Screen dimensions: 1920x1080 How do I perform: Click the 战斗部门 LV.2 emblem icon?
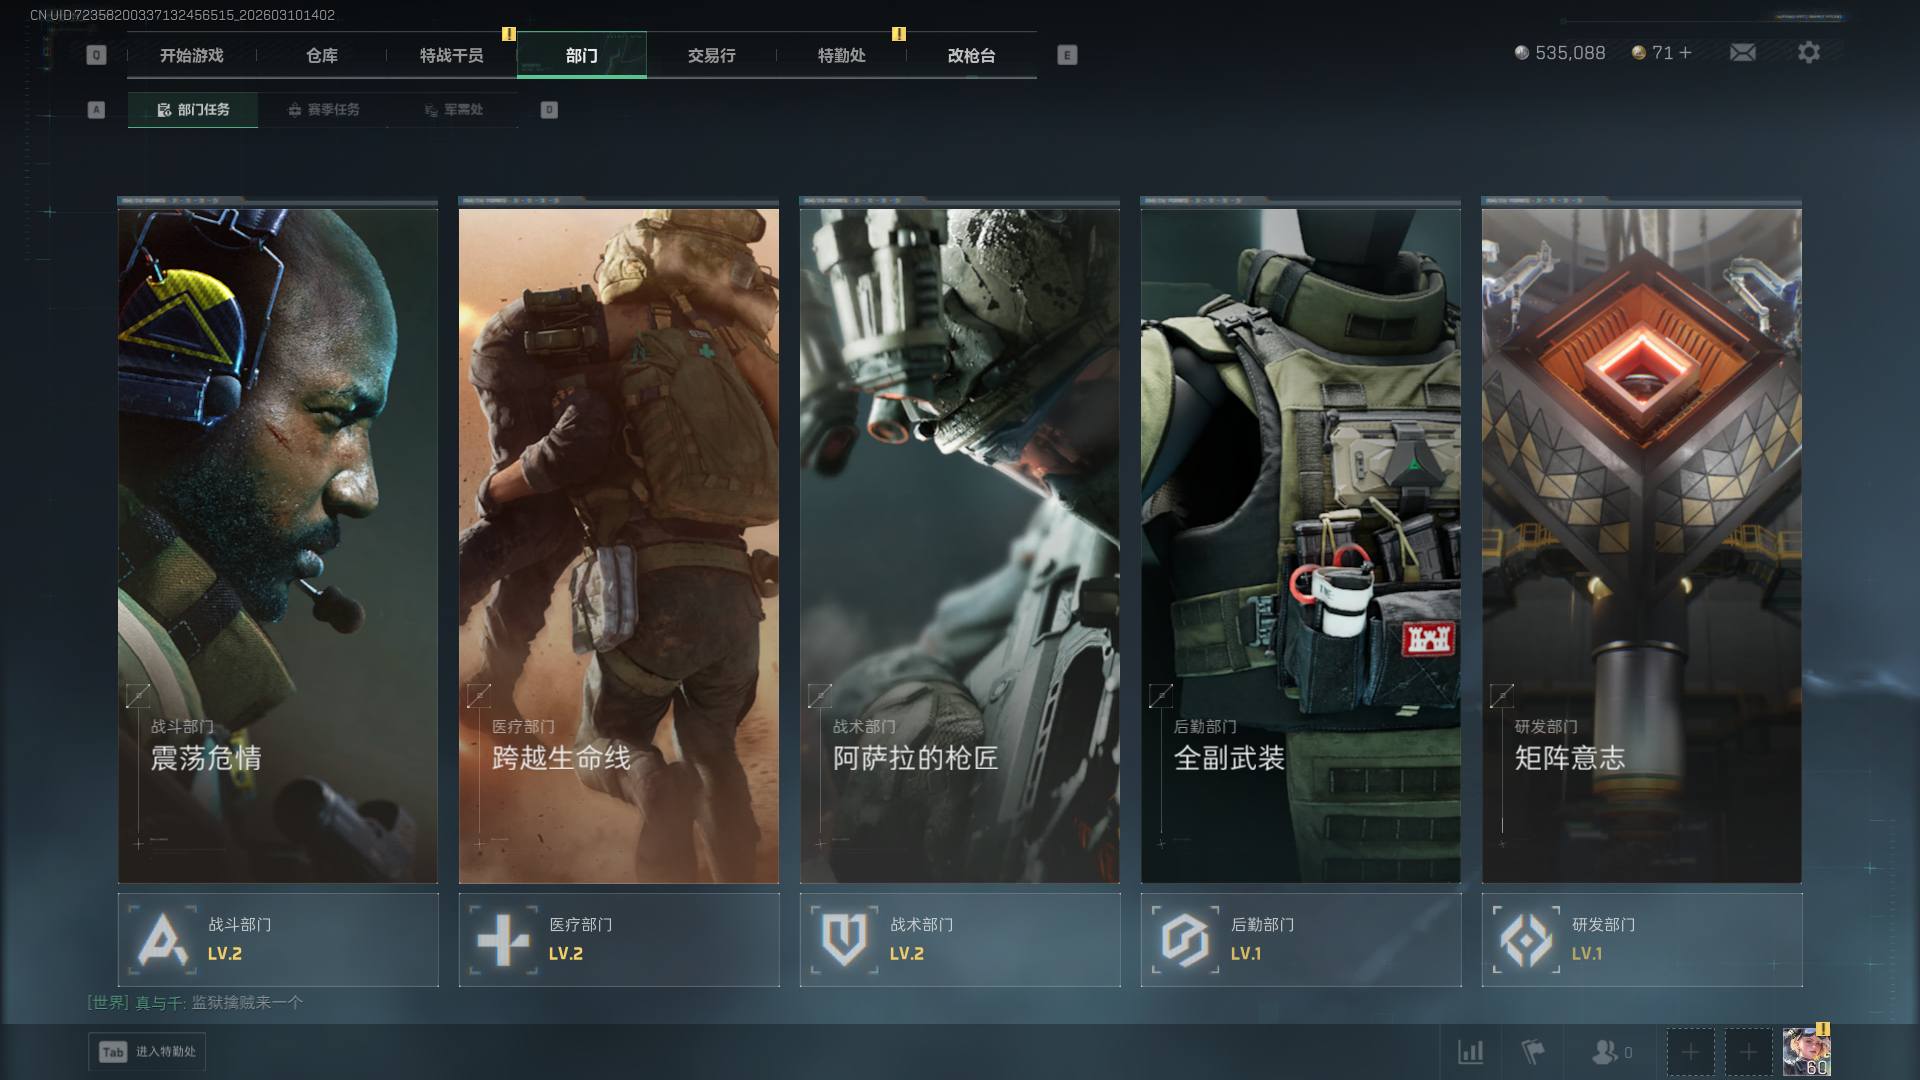[163, 940]
